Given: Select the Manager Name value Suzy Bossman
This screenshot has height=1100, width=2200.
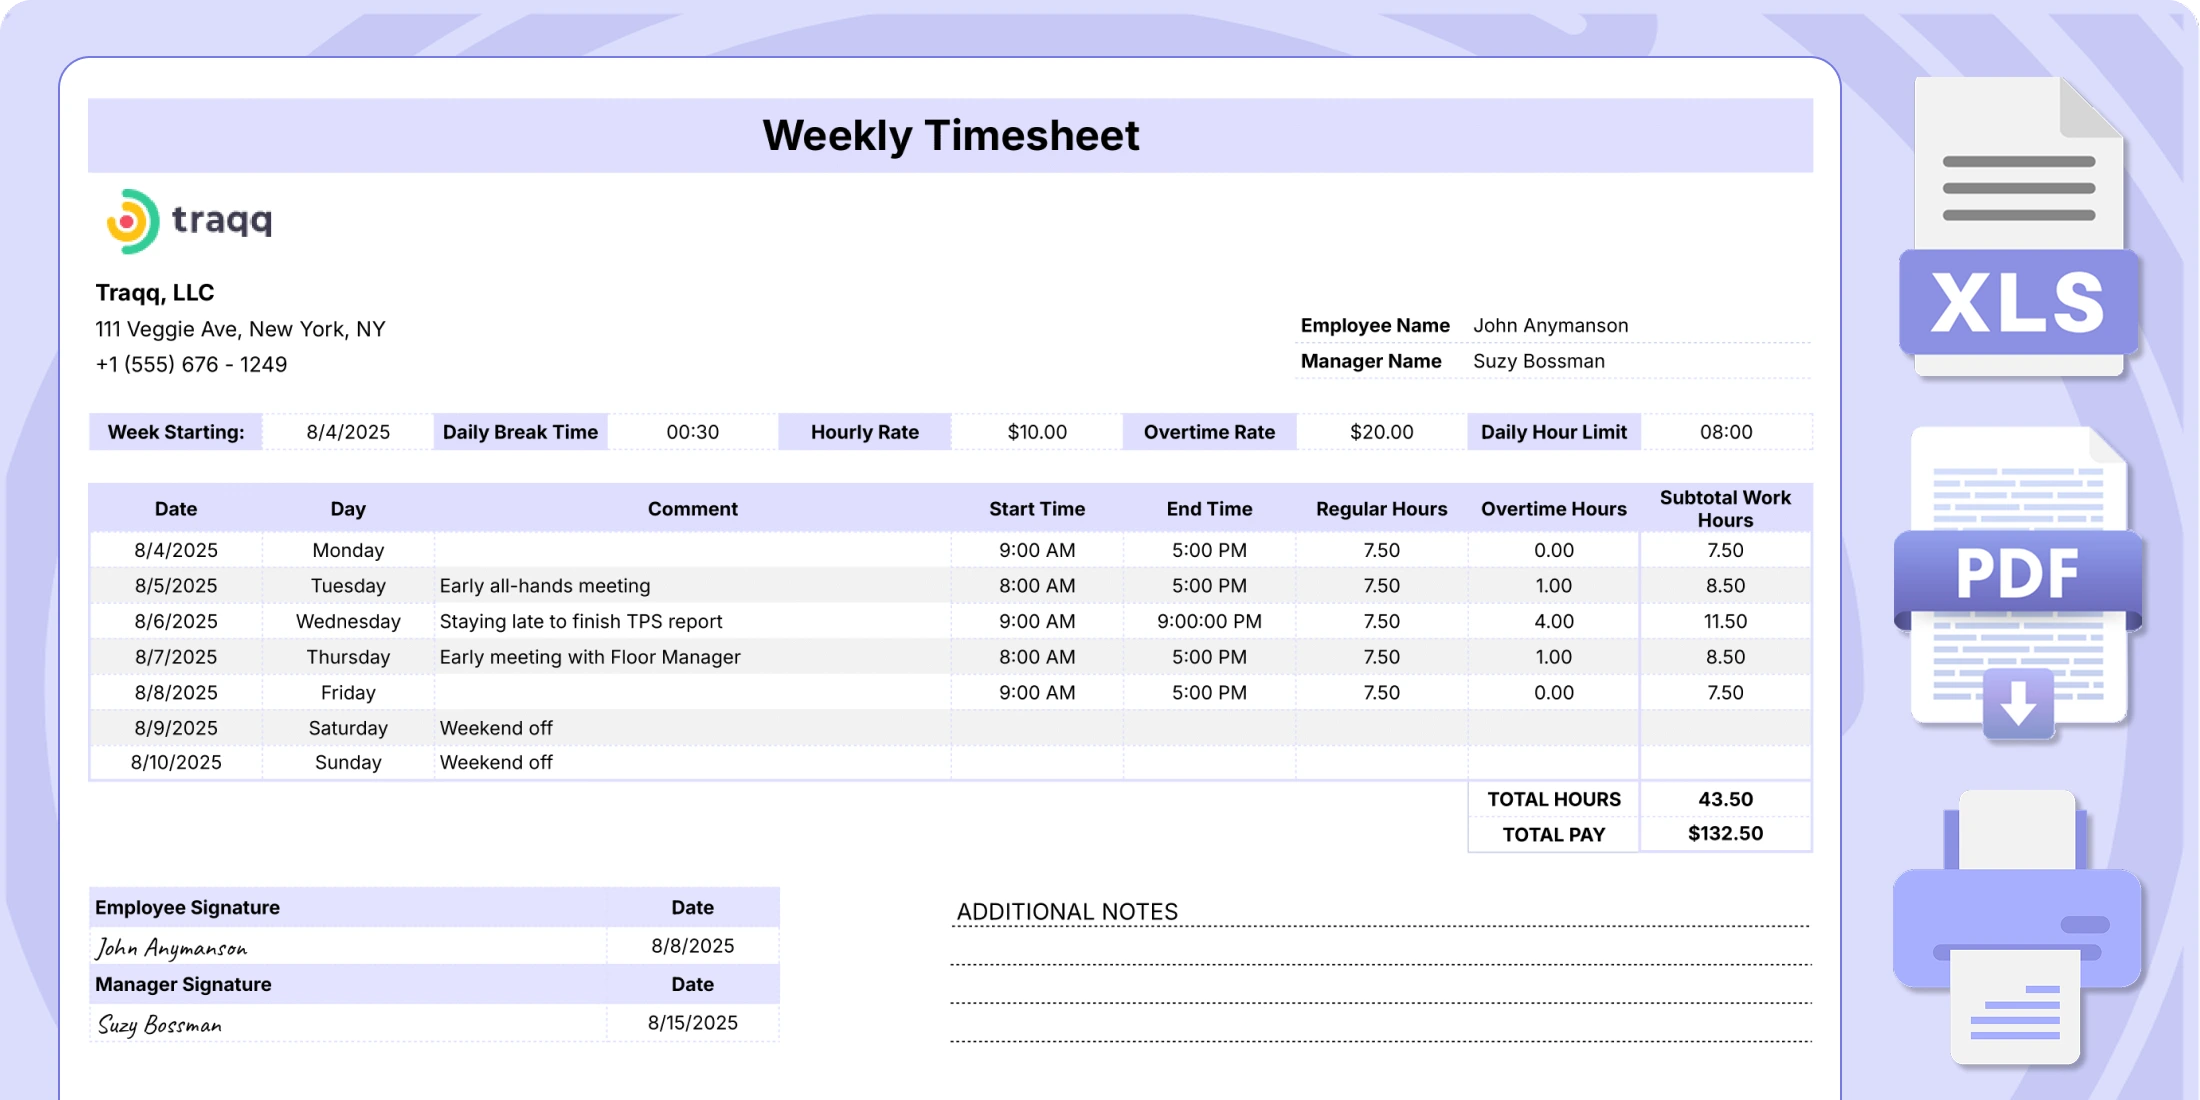Looking at the screenshot, I should (x=1538, y=361).
